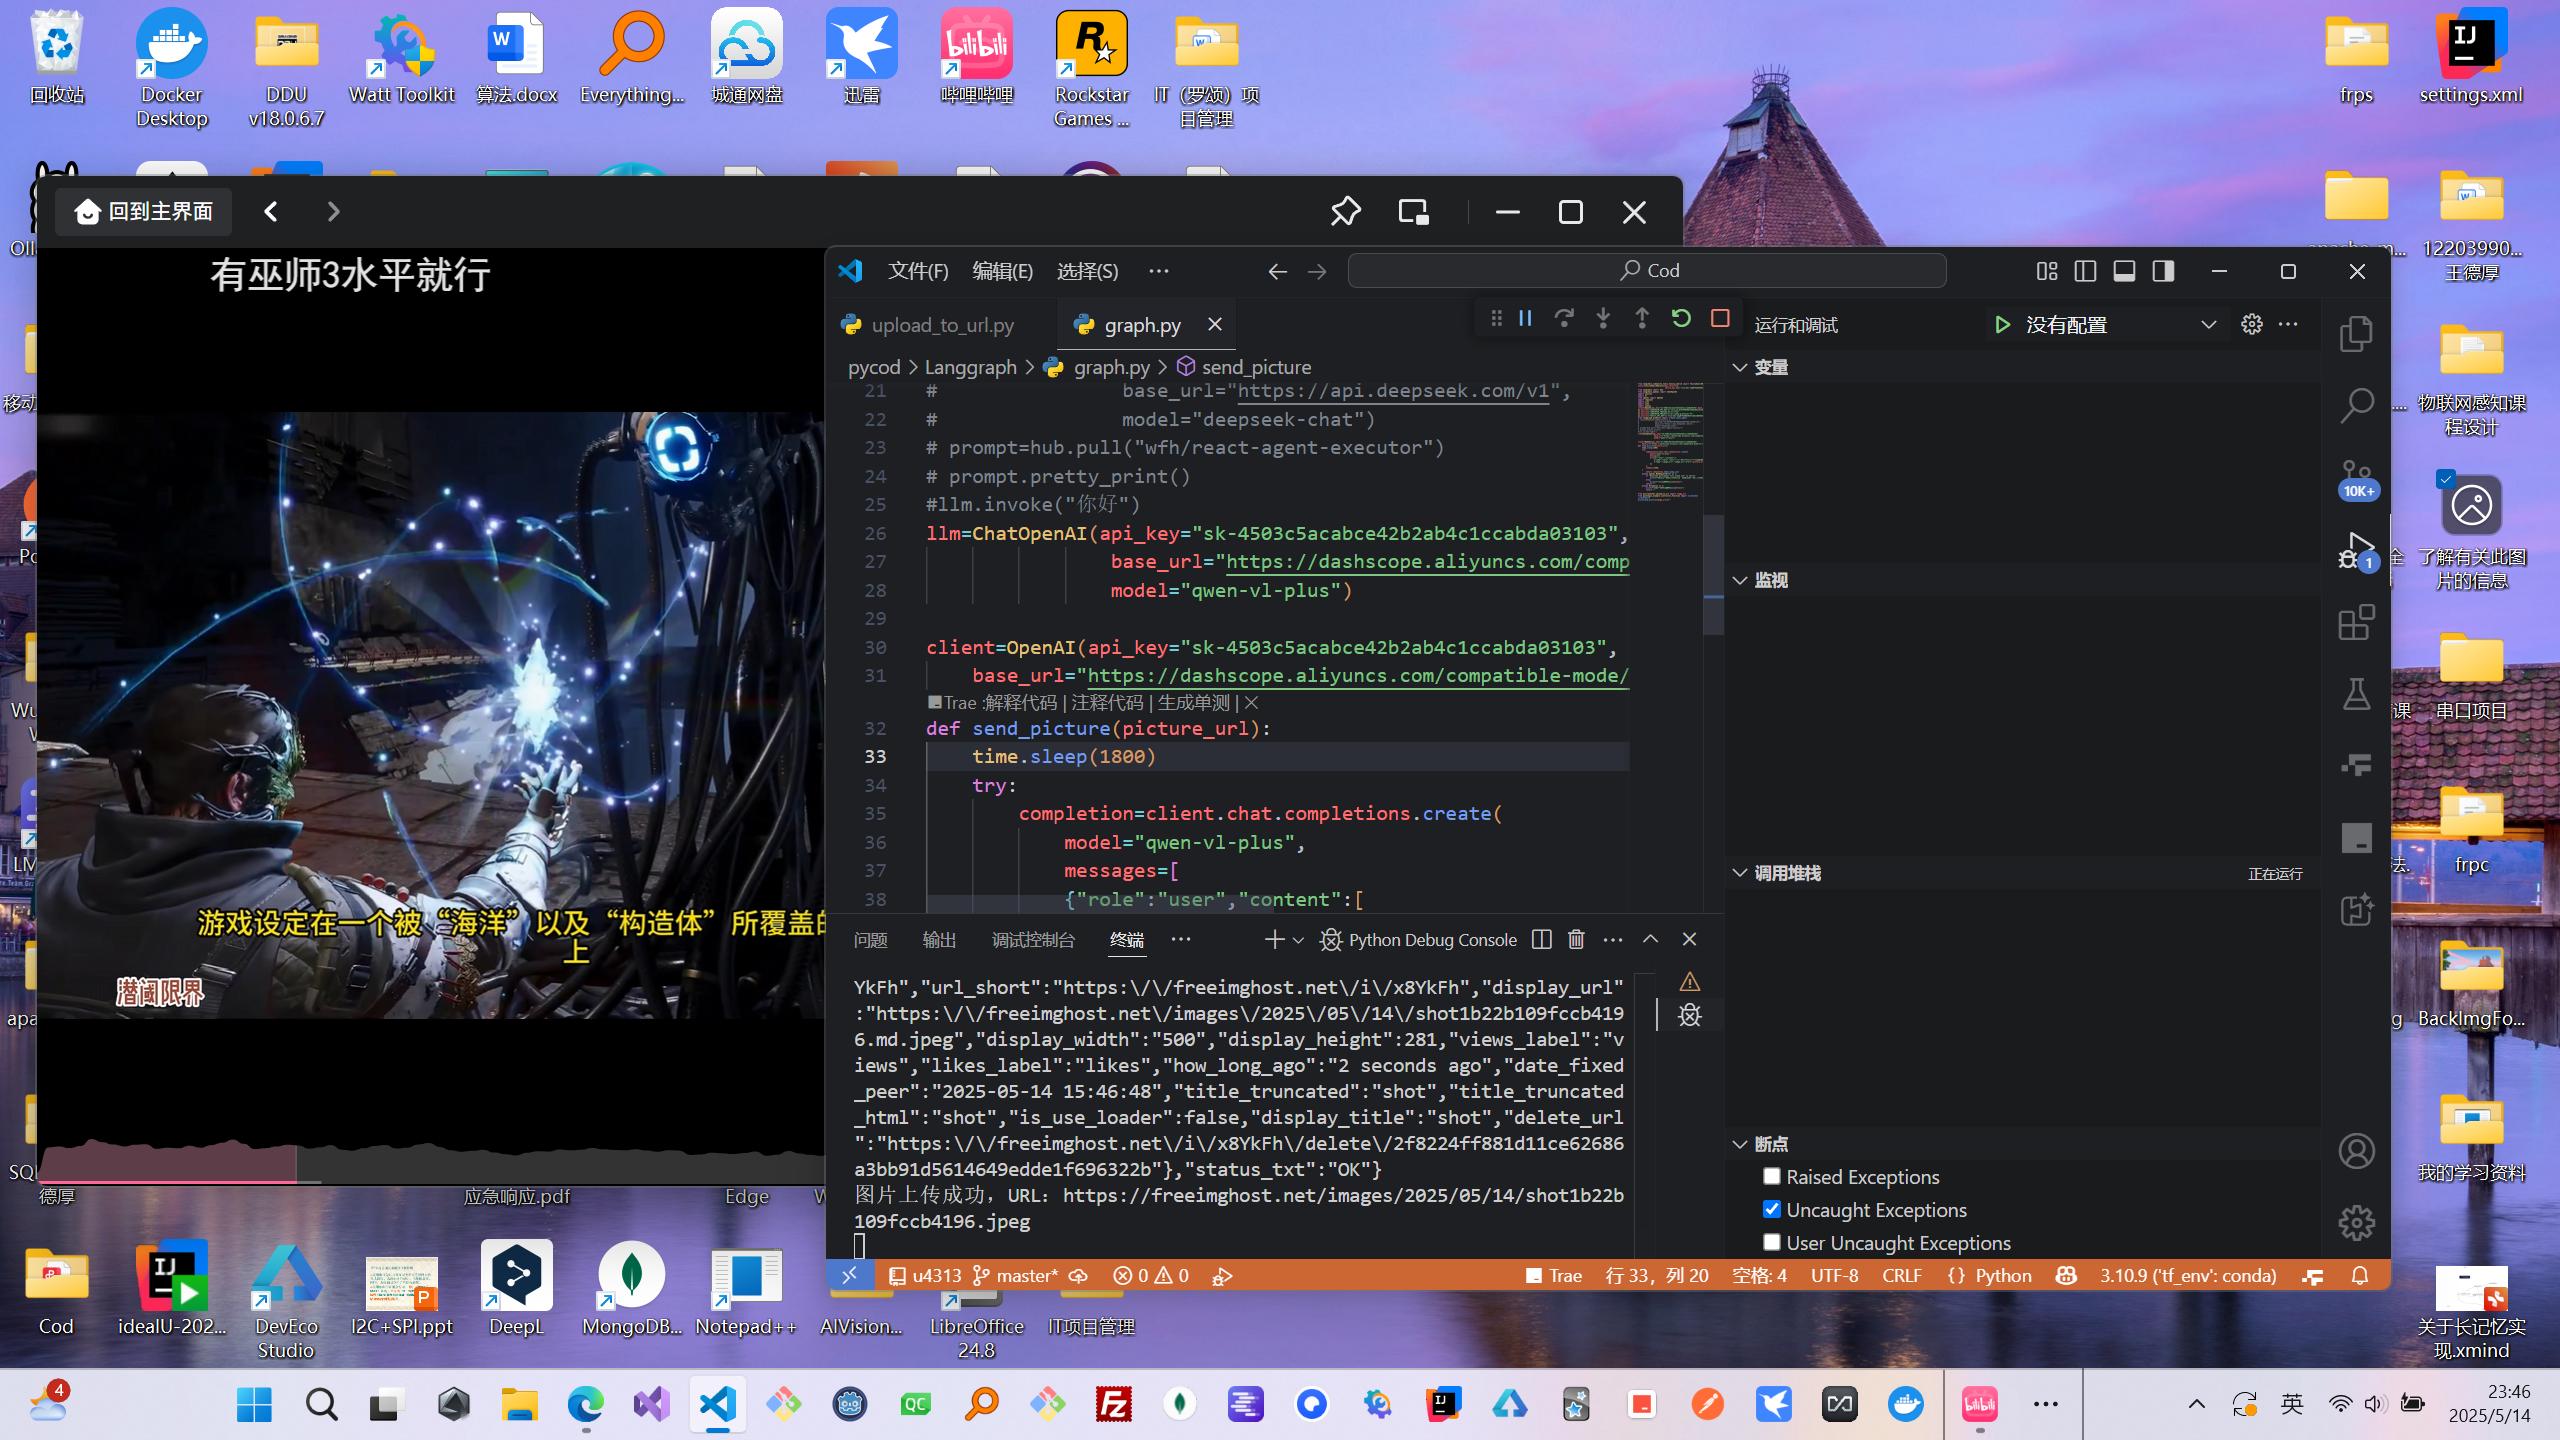Click the Trae 解释代码 code lens link
The height and width of the screenshot is (1440, 2560).
pos(1020,703)
